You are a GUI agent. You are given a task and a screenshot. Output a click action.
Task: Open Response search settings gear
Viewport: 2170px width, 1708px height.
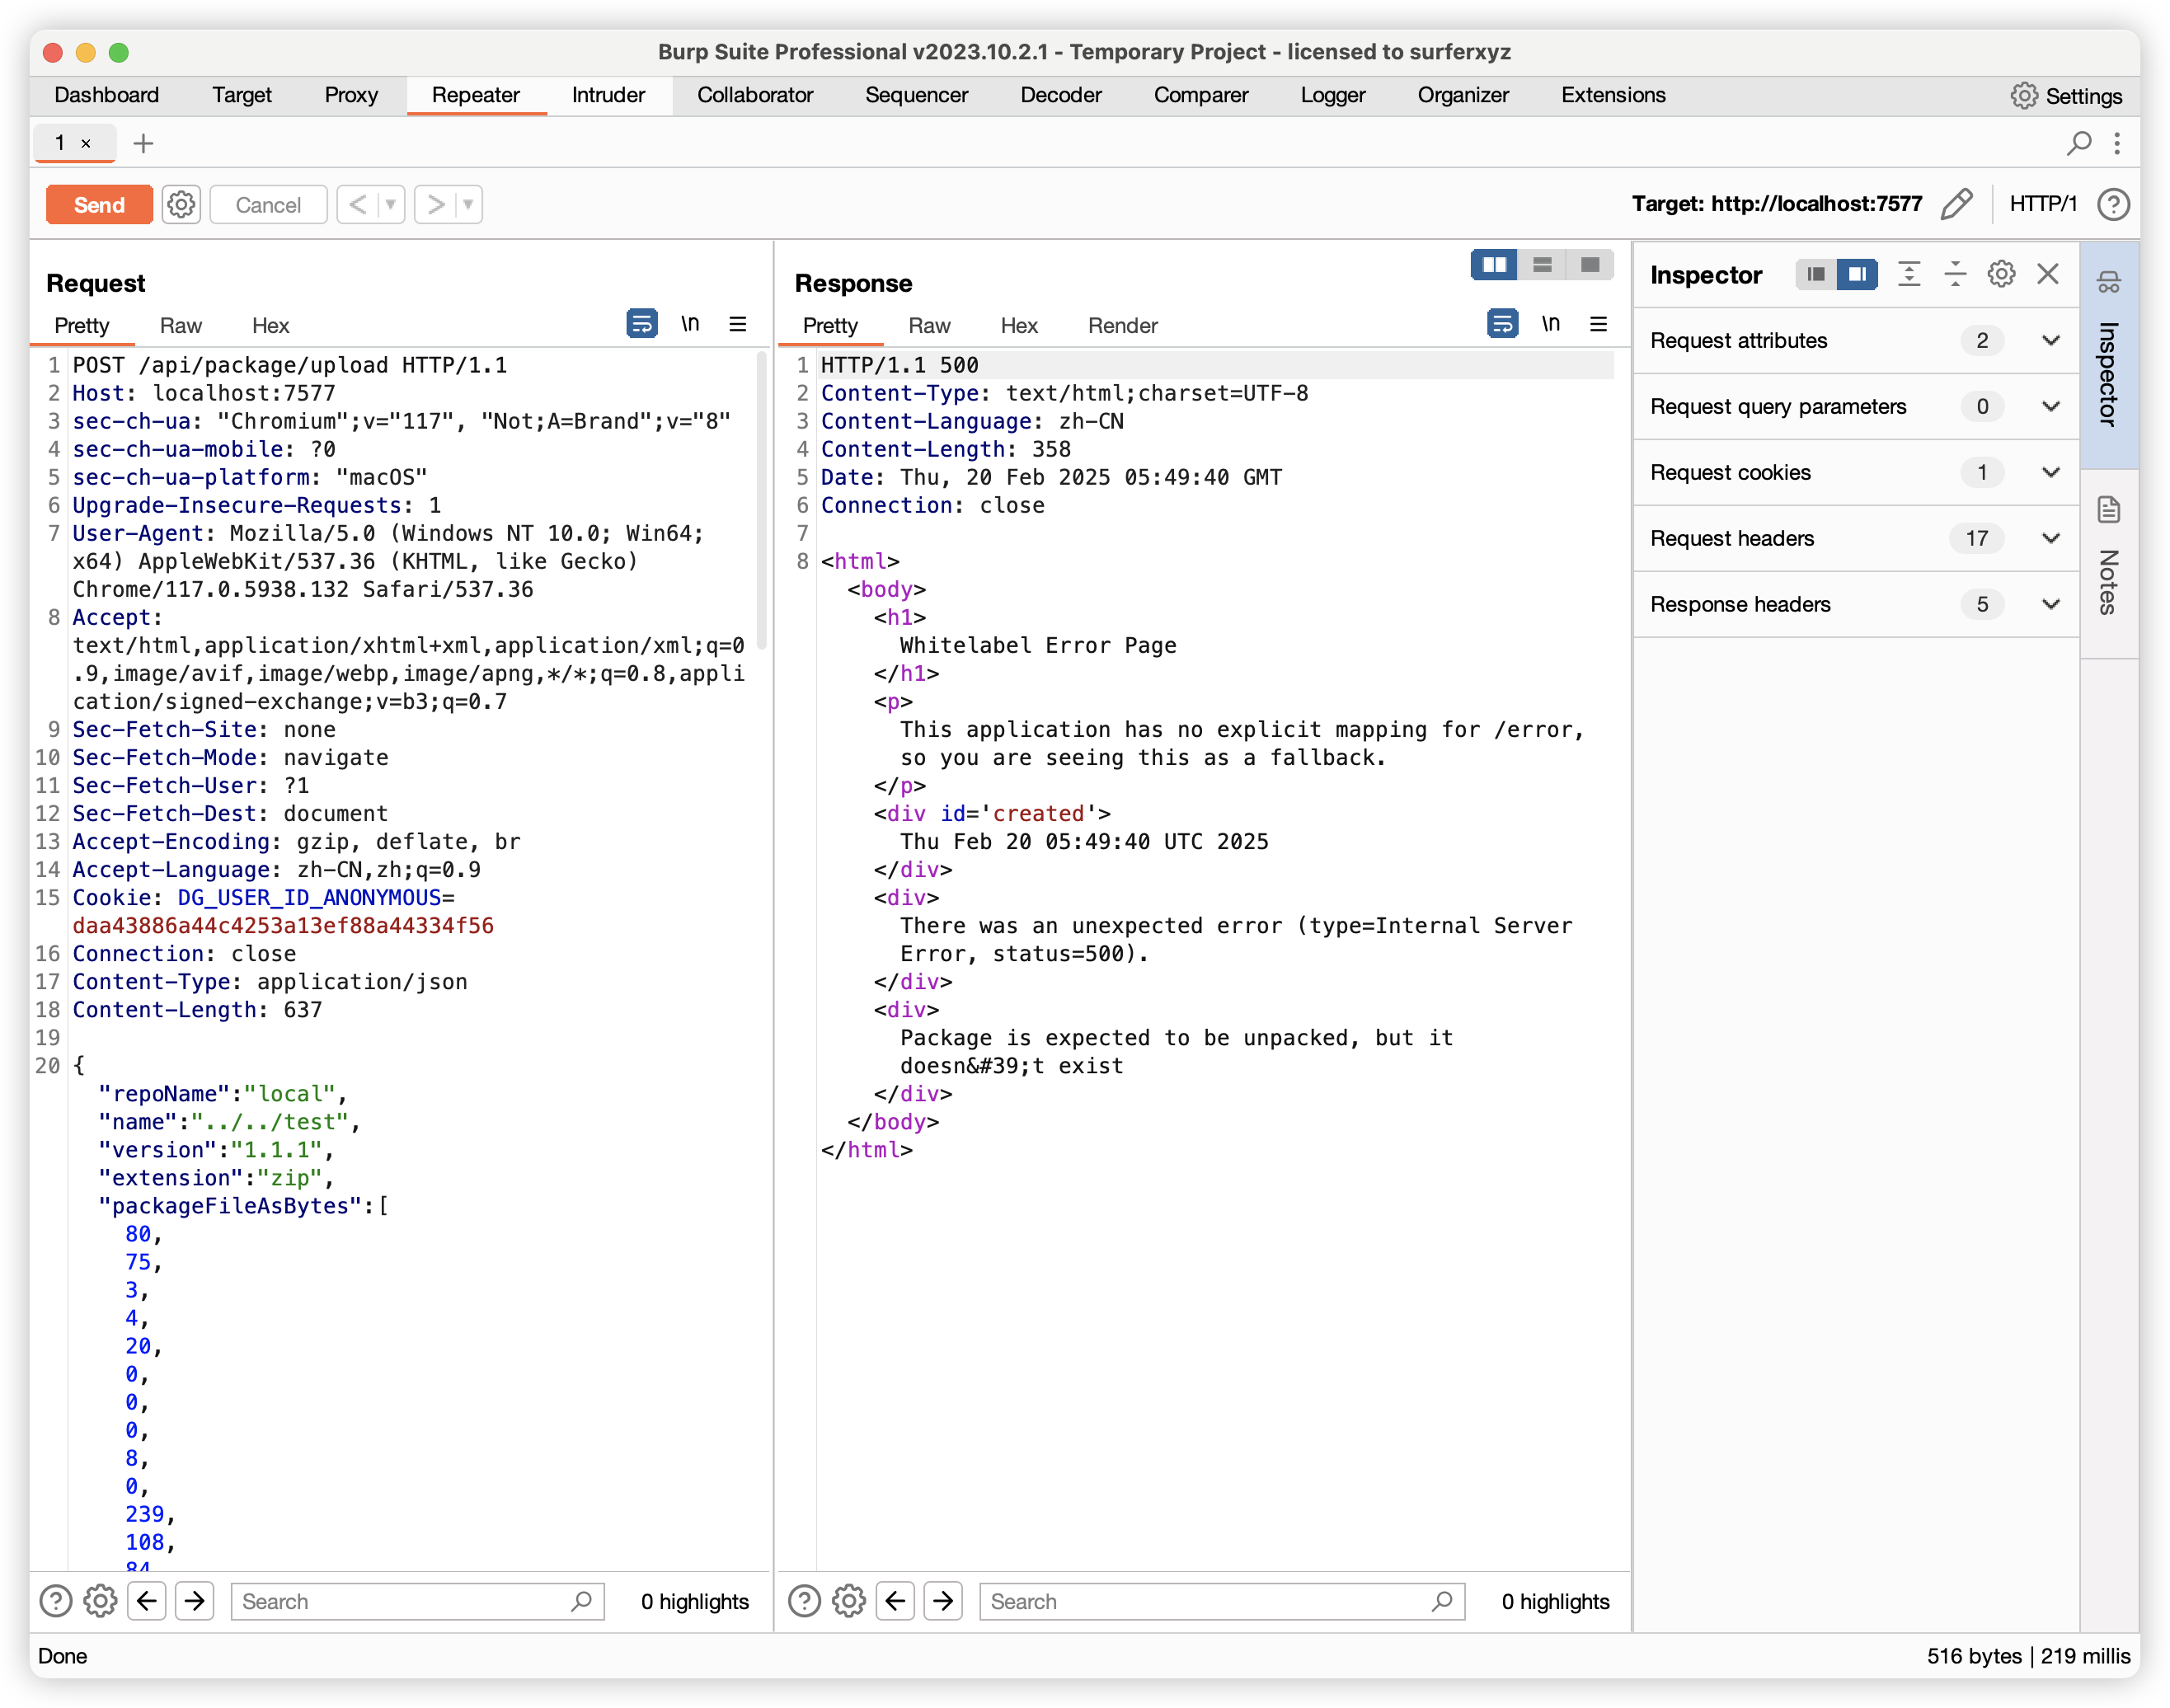point(849,1601)
